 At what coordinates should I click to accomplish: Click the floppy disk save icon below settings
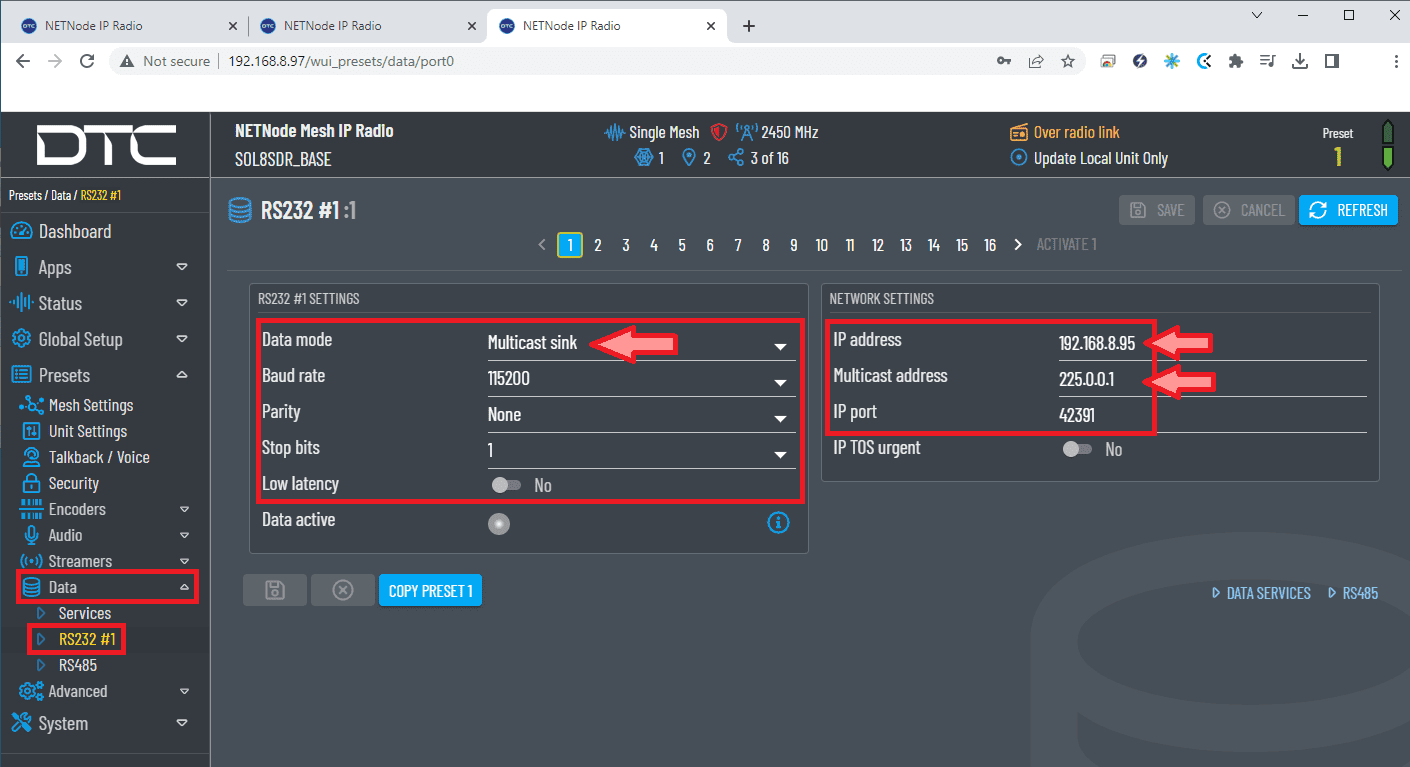click(274, 591)
